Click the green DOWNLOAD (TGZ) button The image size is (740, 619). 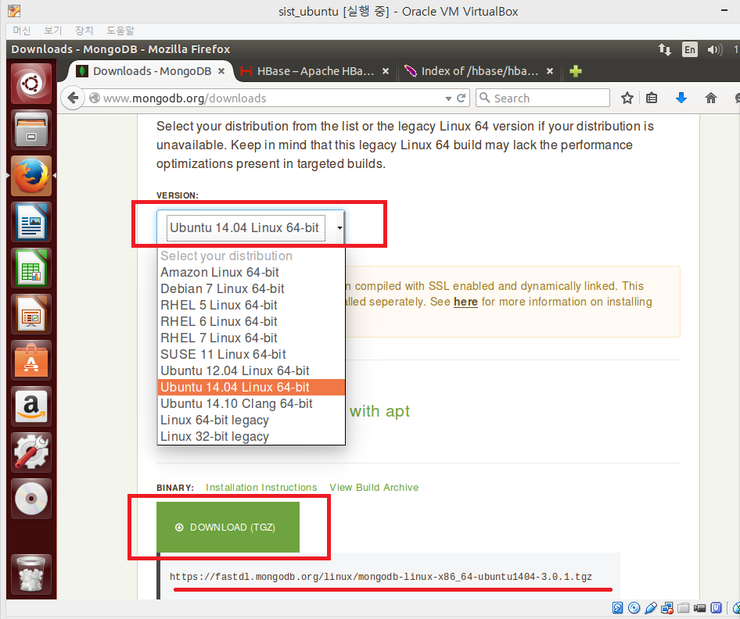pyautogui.click(x=228, y=527)
